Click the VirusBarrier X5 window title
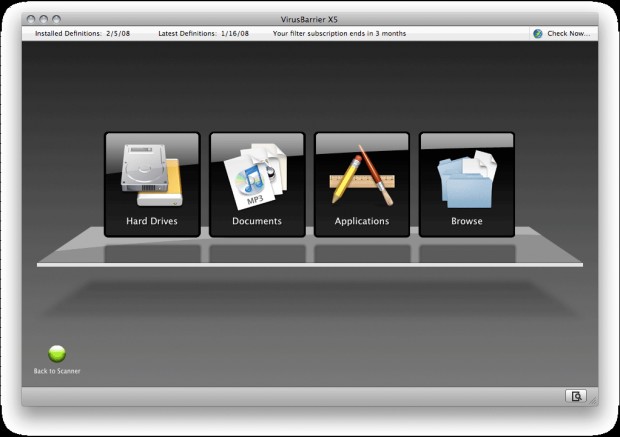 tap(309, 19)
